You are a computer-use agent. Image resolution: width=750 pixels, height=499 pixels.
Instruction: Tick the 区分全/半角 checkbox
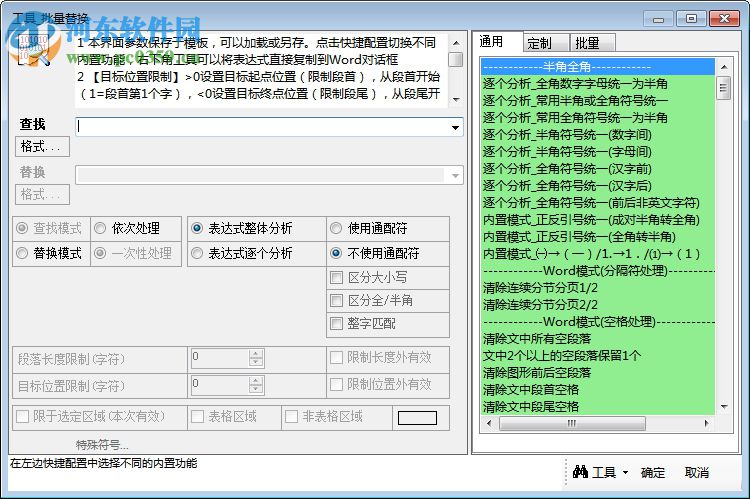tap(336, 300)
